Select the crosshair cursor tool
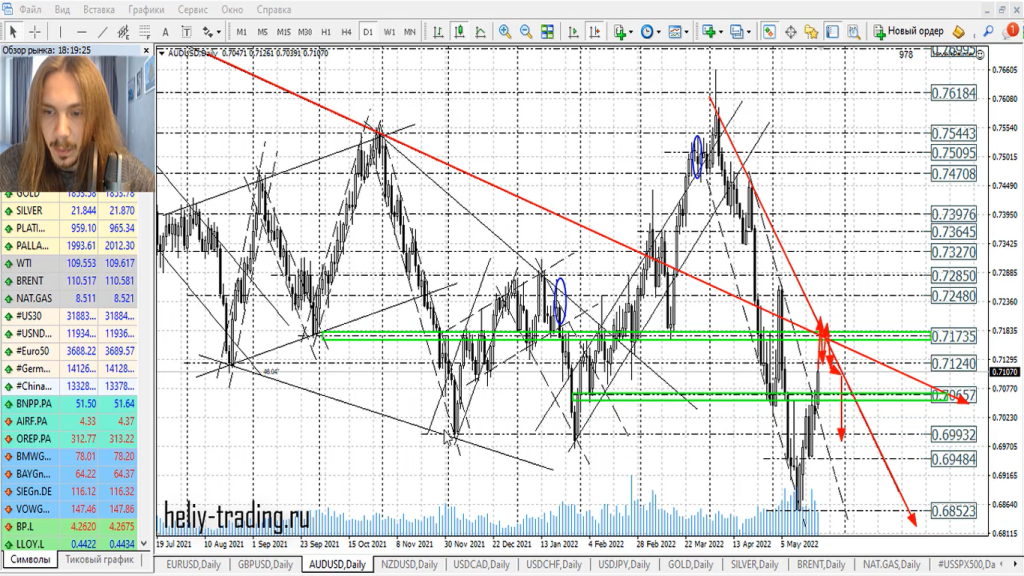The height and width of the screenshot is (576, 1024). (36, 32)
